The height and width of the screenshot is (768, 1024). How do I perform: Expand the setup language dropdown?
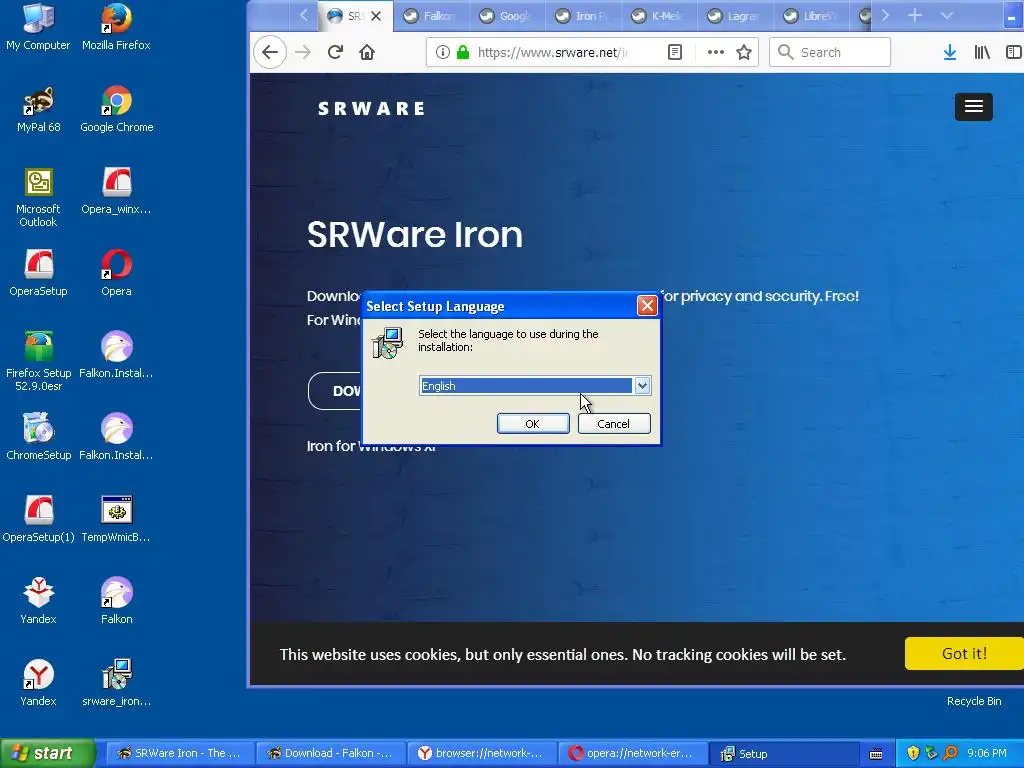tap(642, 385)
